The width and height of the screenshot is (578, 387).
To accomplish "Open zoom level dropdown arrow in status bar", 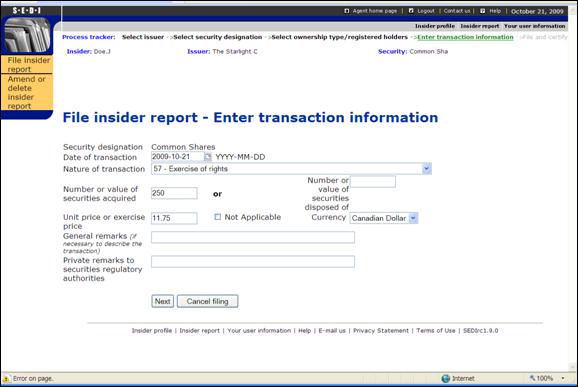I will click(563, 378).
